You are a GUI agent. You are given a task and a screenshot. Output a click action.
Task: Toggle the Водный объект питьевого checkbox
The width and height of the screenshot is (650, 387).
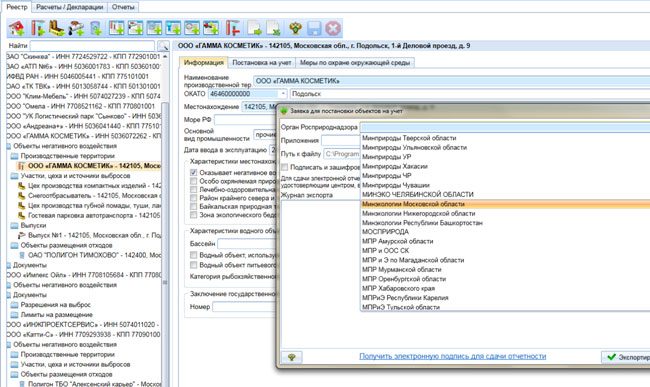click(x=194, y=265)
